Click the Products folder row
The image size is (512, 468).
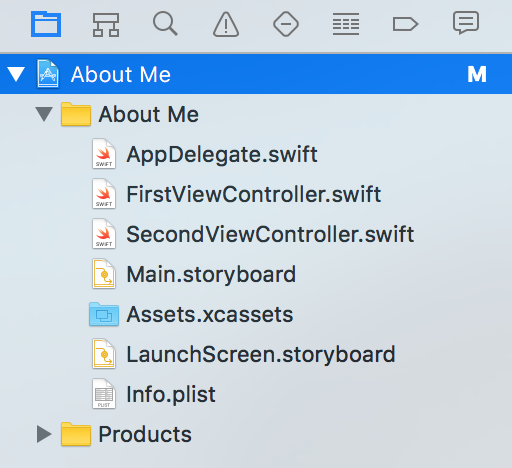coord(256,434)
